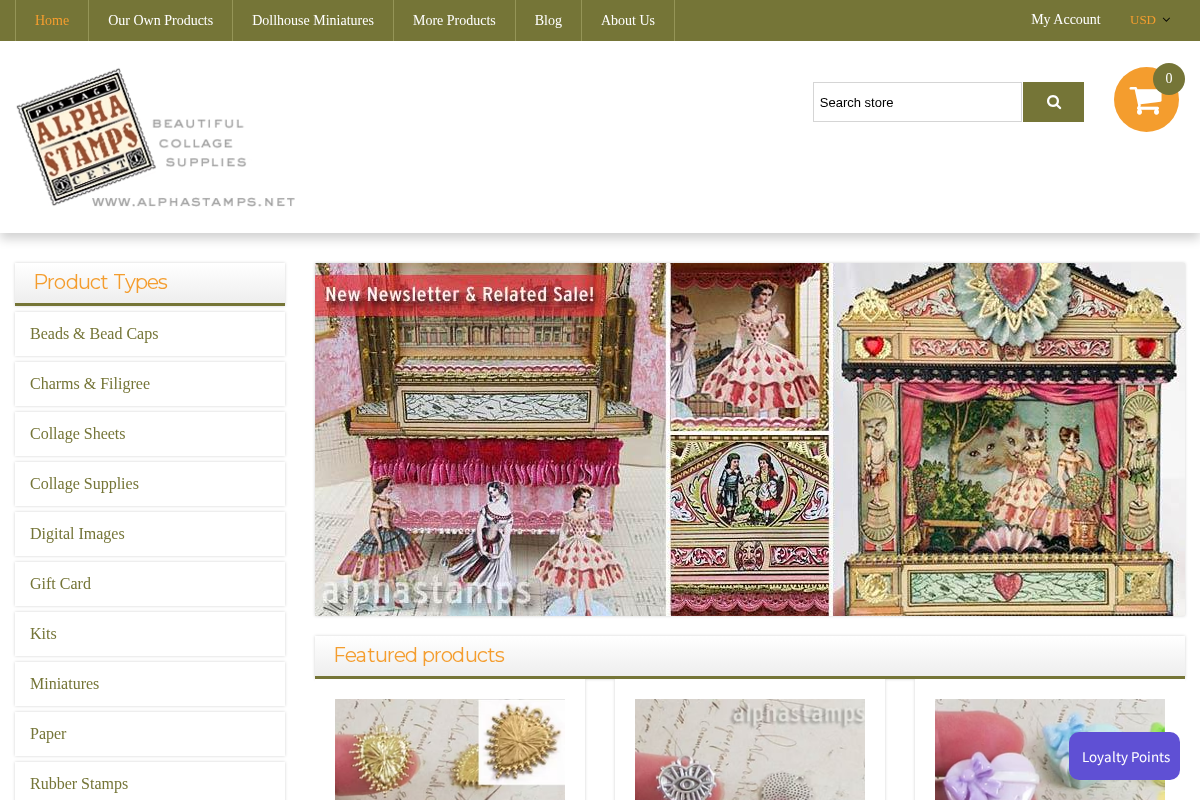Open the Dollhouse Miniatures menu

[313, 20]
